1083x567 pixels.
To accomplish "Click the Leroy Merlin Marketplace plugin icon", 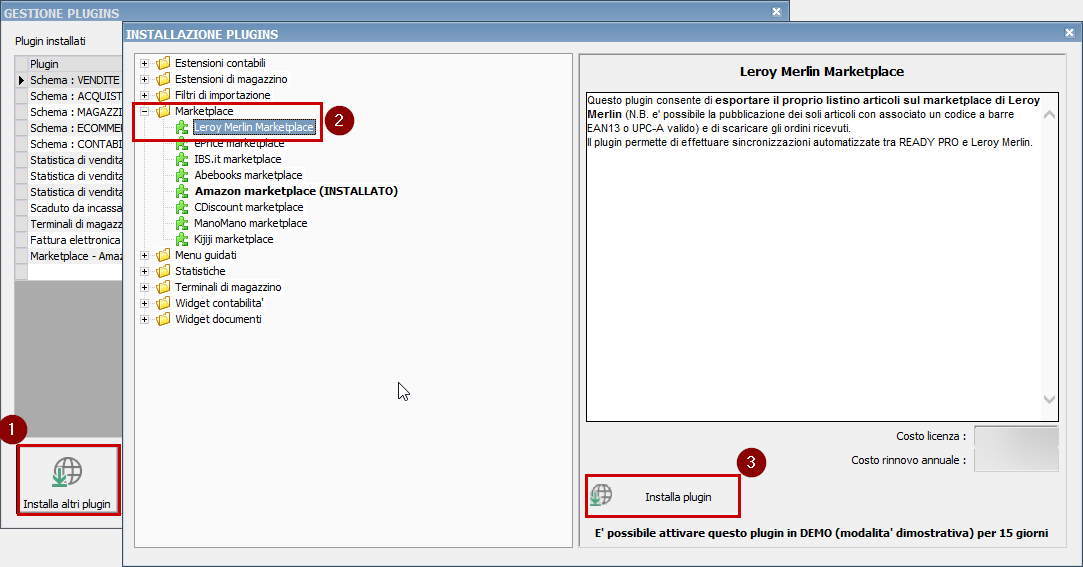I will coord(182,127).
